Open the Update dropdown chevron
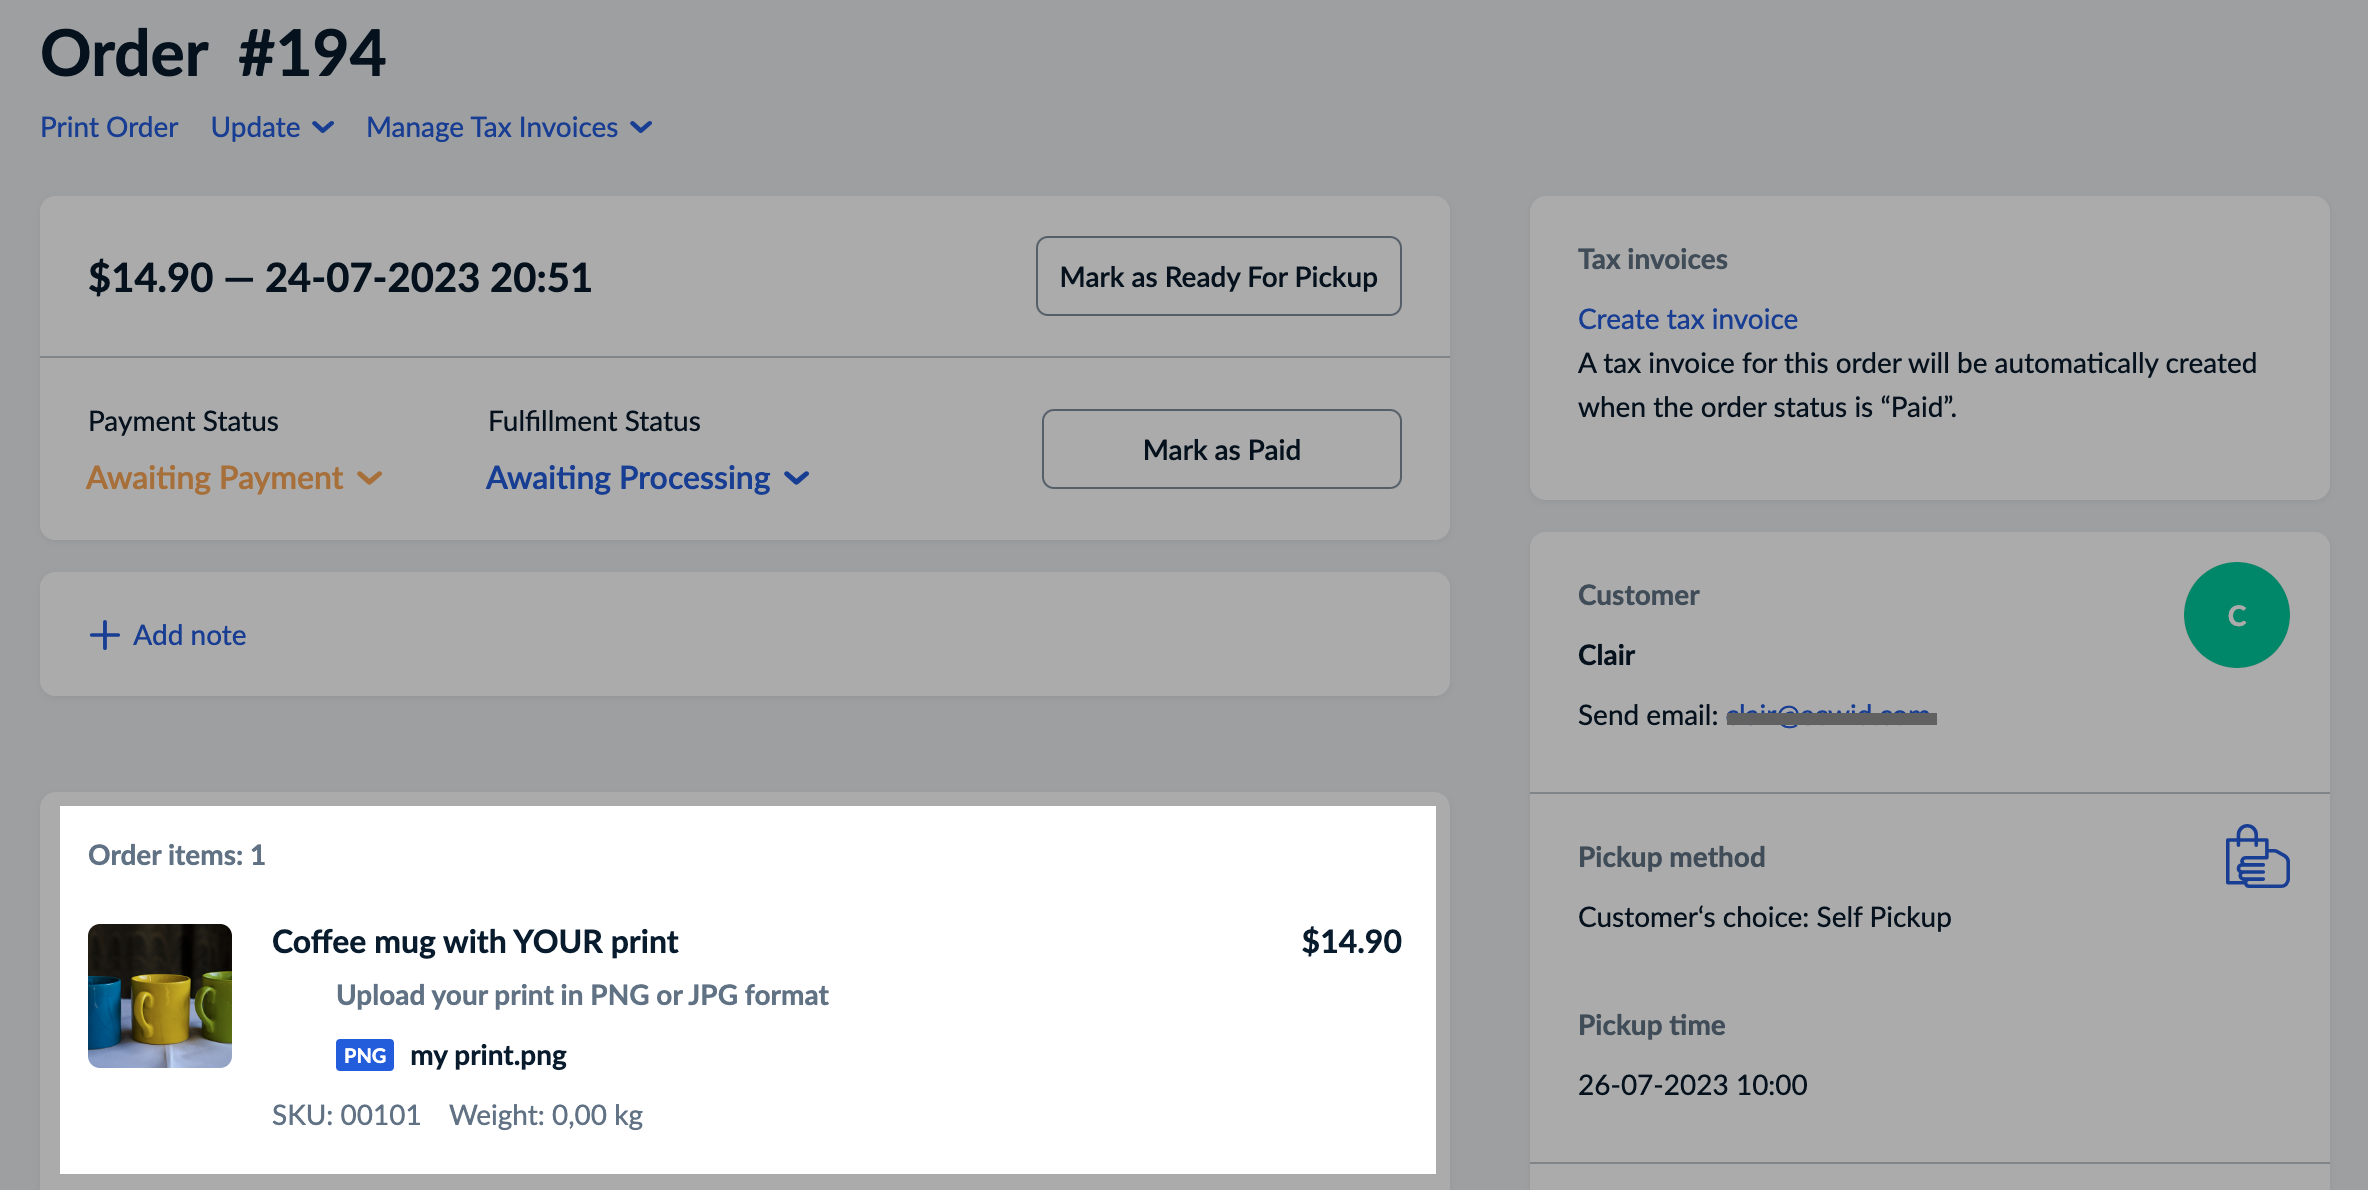 tap(323, 128)
